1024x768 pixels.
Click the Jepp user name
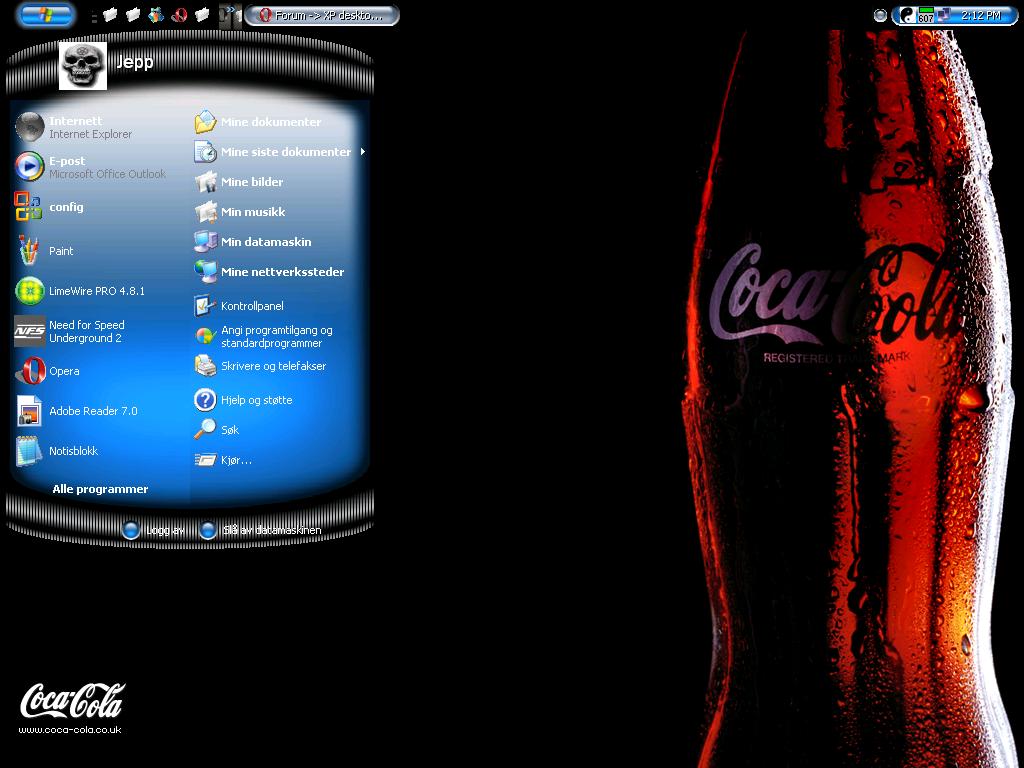[x=135, y=62]
